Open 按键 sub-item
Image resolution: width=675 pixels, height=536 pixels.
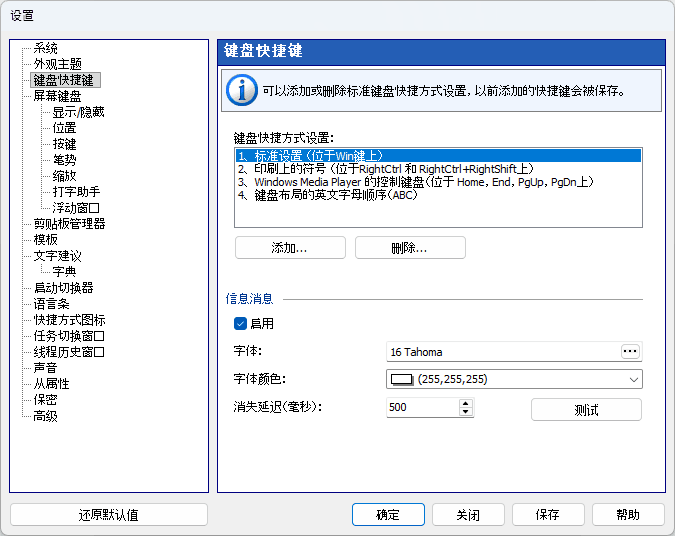(x=65, y=144)
